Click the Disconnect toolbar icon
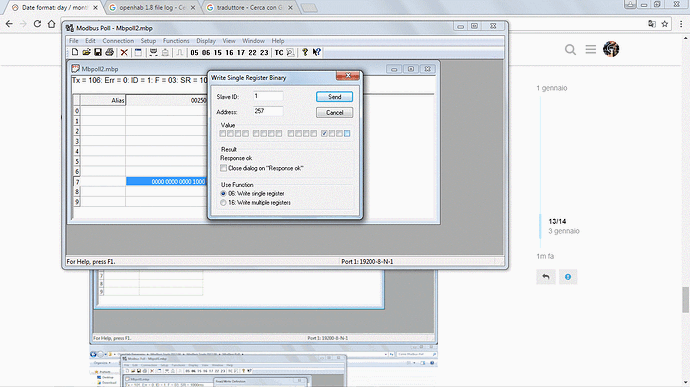The height and width of the screenshot is (387, 690). (x=165, y=52)
